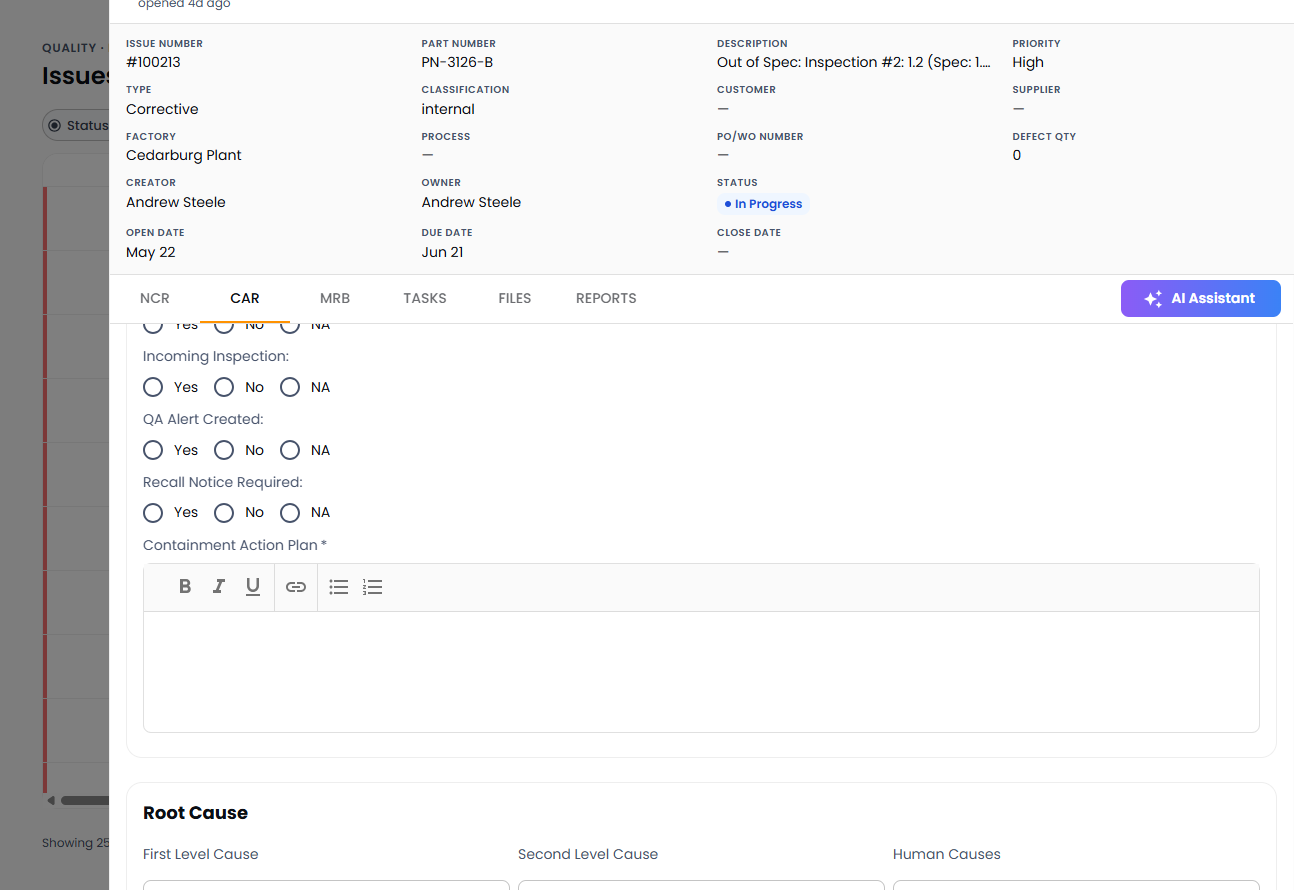Apply italic in the Containment Action Plan editor
The height and width of the screenshot is (890, 1294).
click(x=219, y=587)
